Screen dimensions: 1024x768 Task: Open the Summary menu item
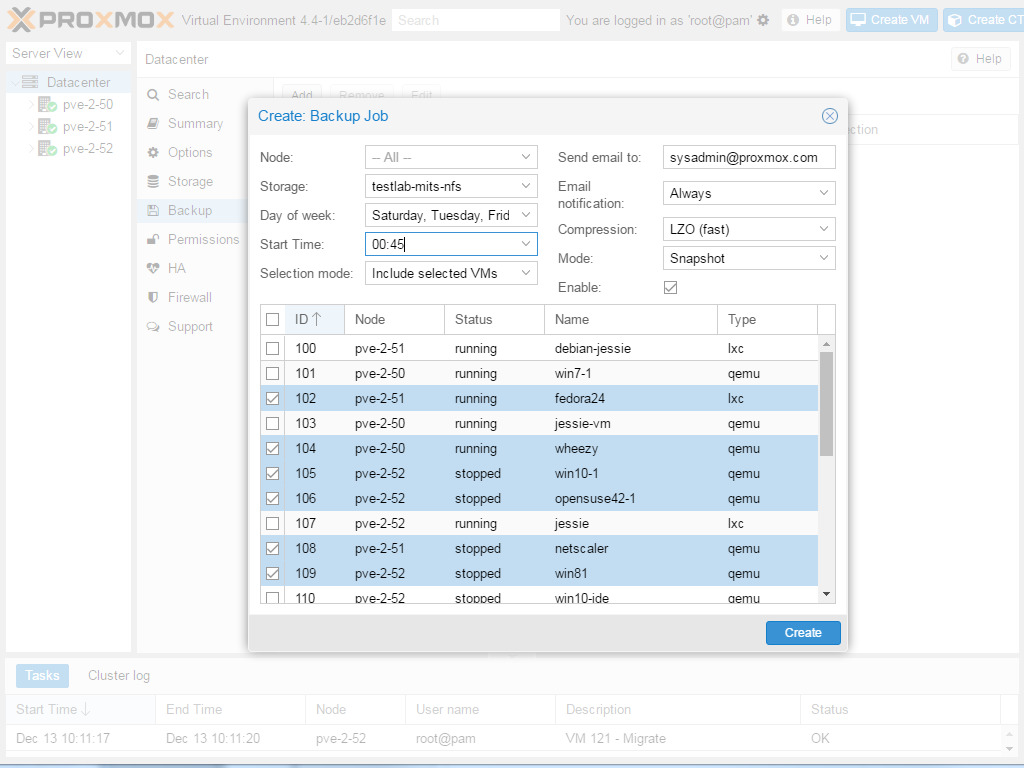[x=195, y=123]
